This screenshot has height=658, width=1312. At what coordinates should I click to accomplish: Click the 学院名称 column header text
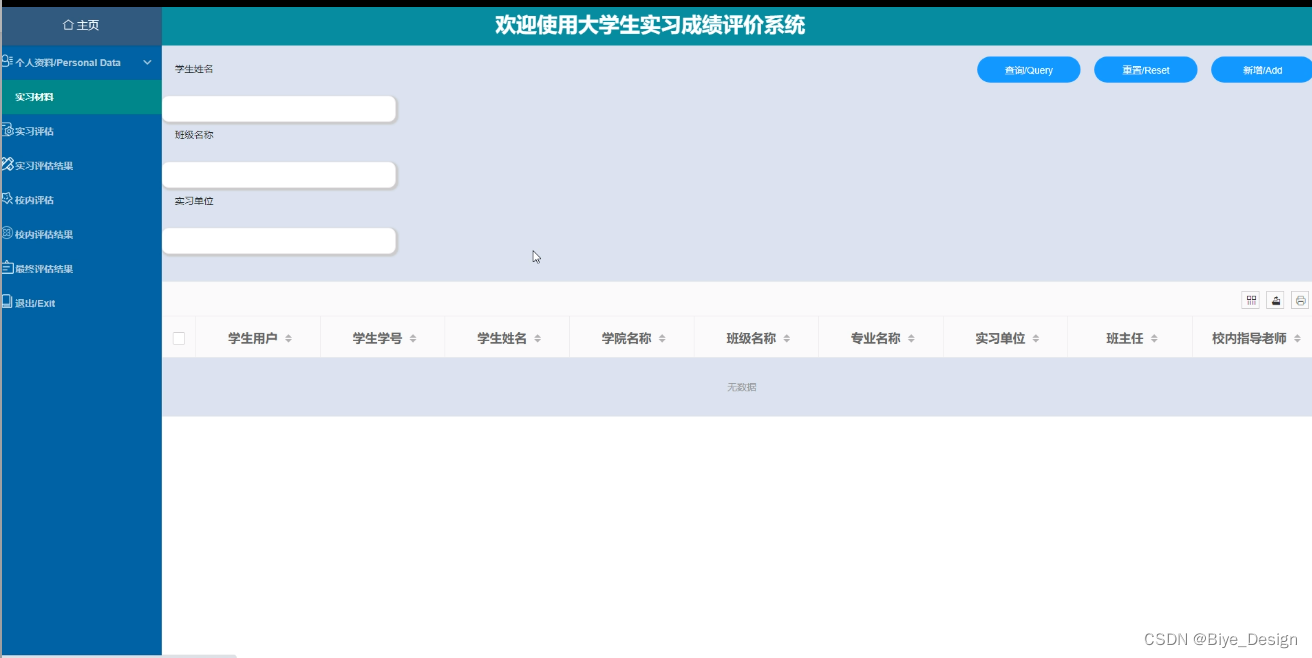626,339
